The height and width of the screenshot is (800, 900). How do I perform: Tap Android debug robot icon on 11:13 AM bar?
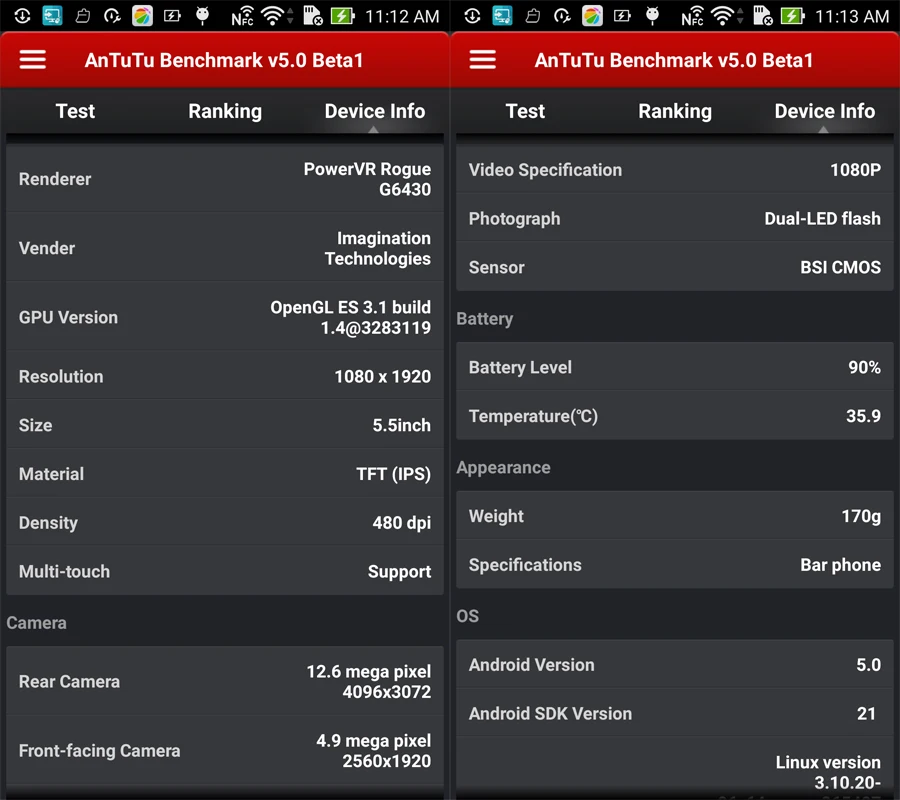(x=653, y=15)
